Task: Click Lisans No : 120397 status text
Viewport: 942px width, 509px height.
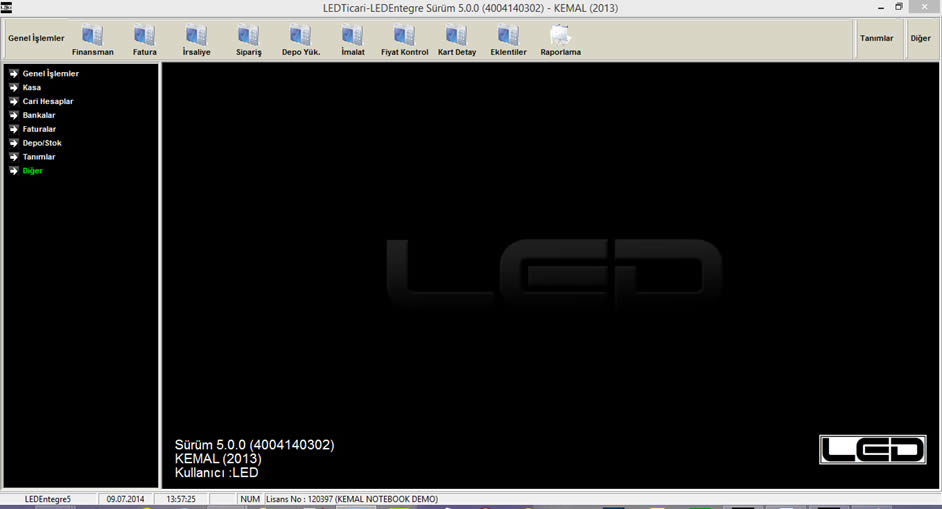Action: [352, 499]
